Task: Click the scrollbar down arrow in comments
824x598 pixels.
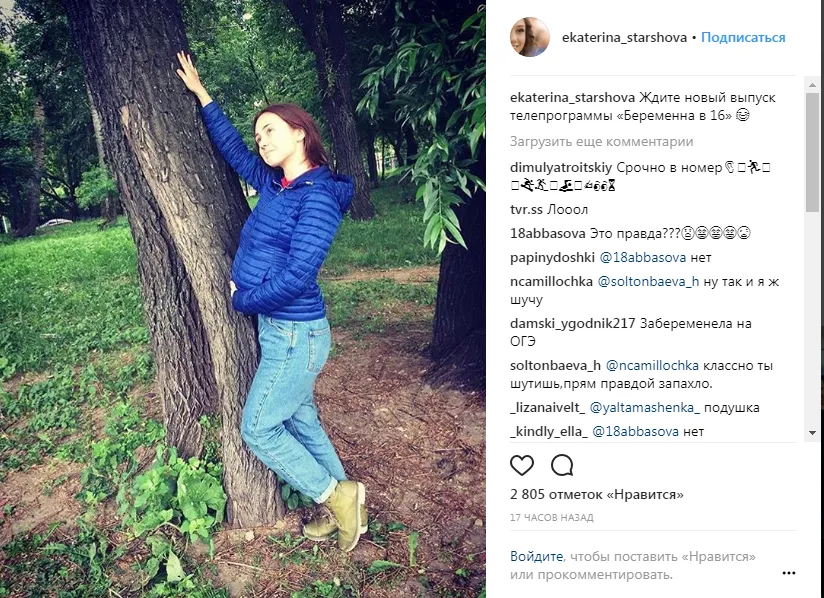Action: [x=812, y=433]
